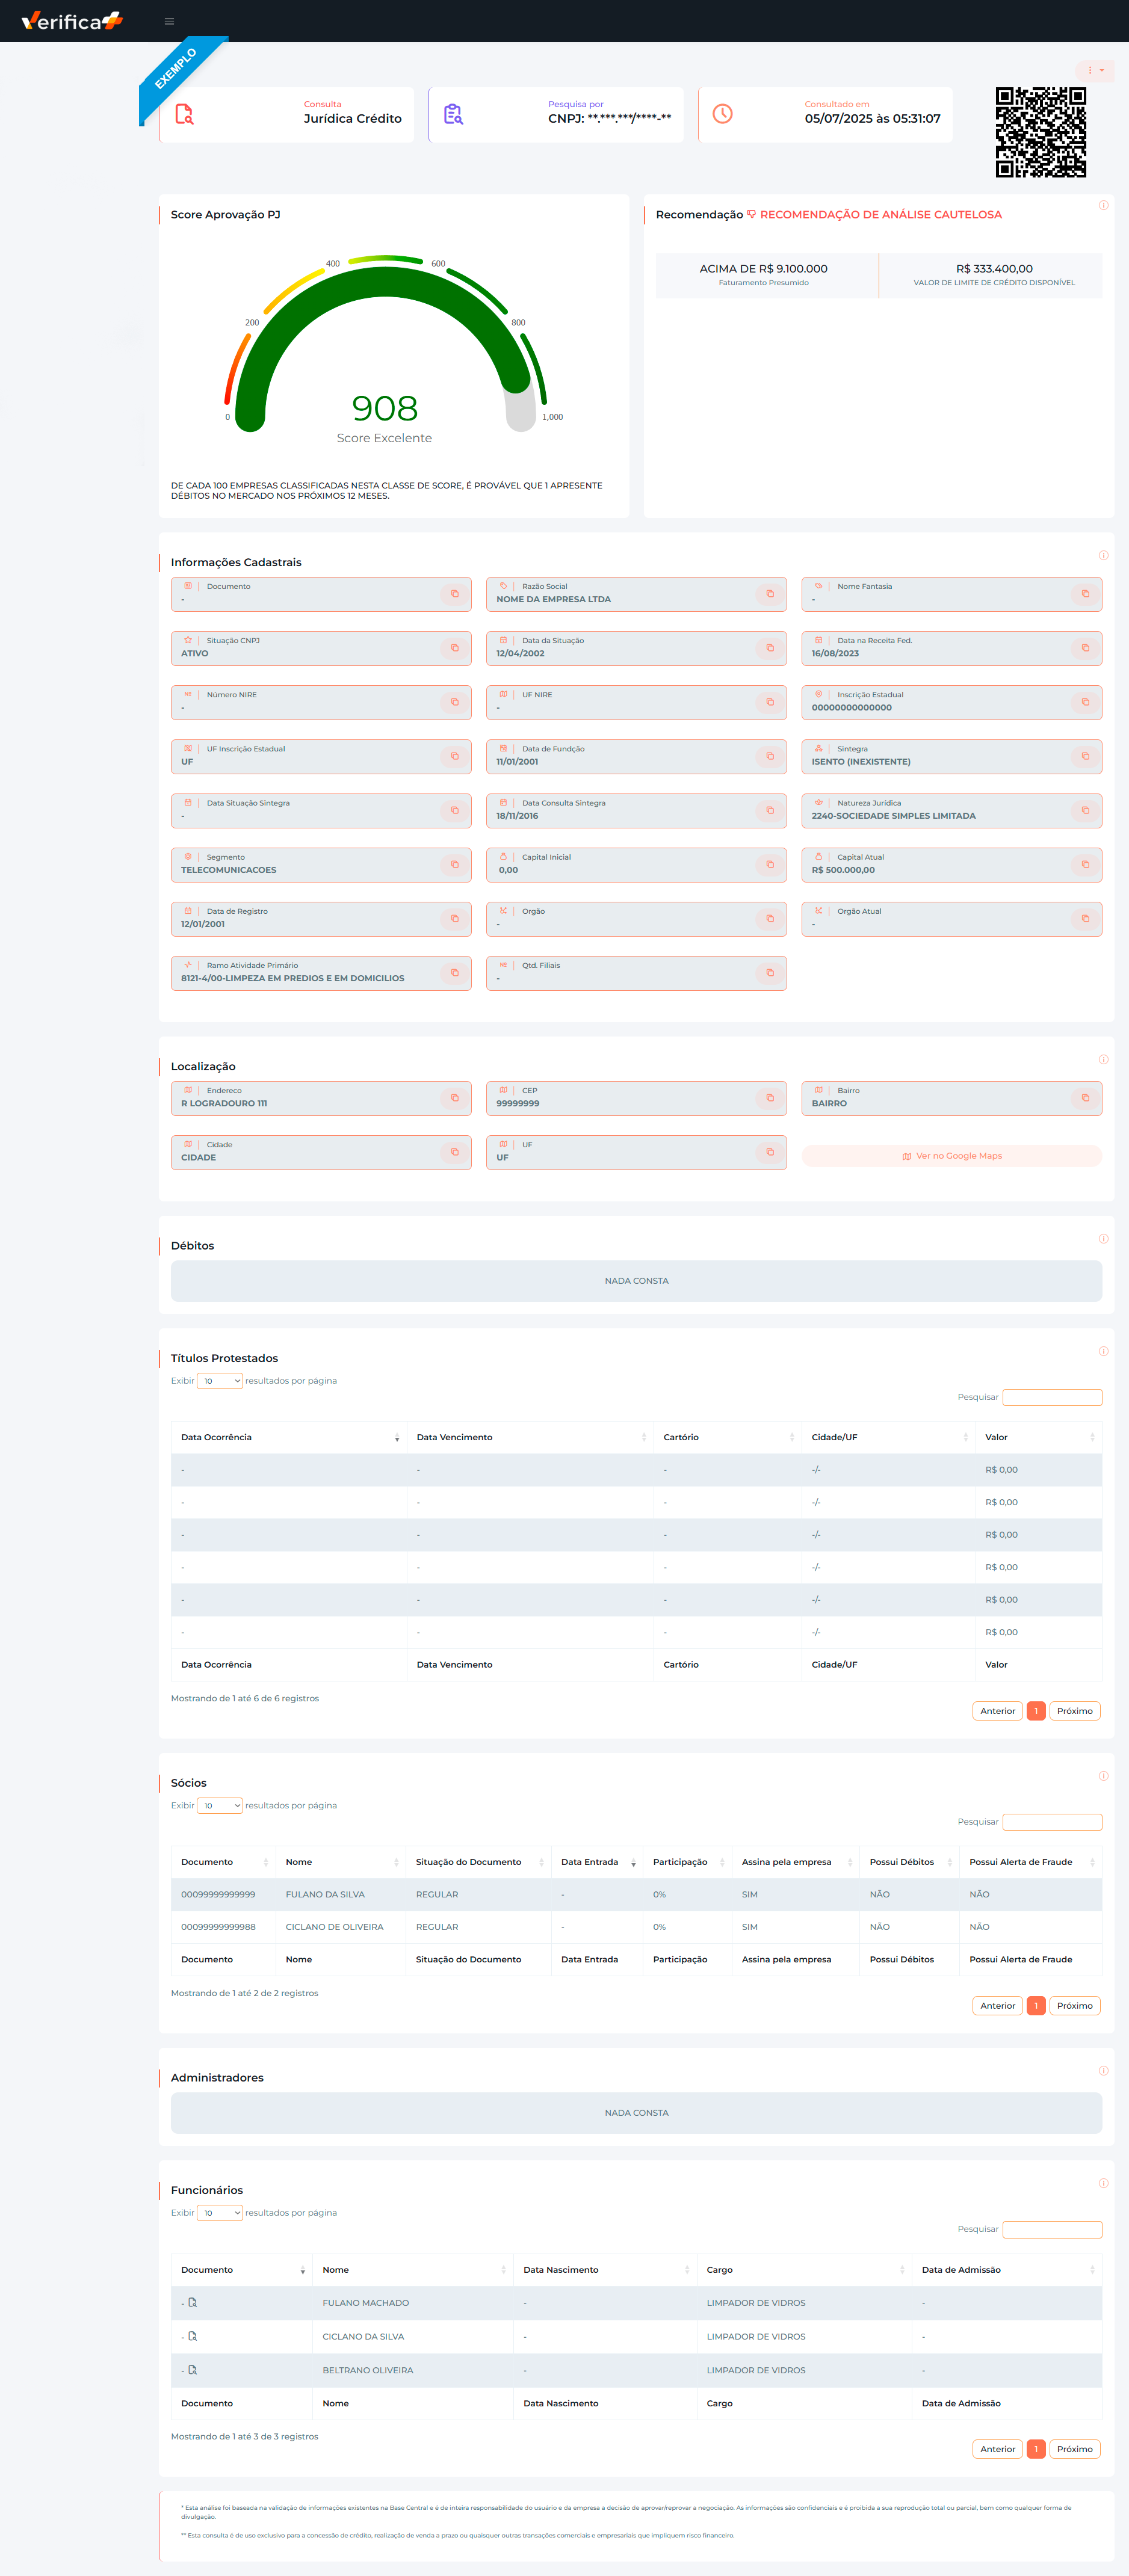Screen dimensions: 1129x2576
Task: Sort Funcionários table by Cargo column
Action: 804,2270
